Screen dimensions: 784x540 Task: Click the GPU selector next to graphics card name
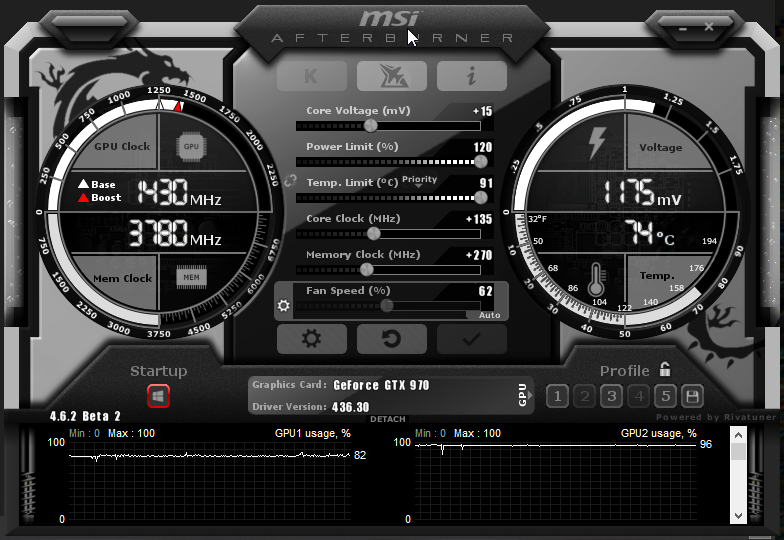[522, 395]
